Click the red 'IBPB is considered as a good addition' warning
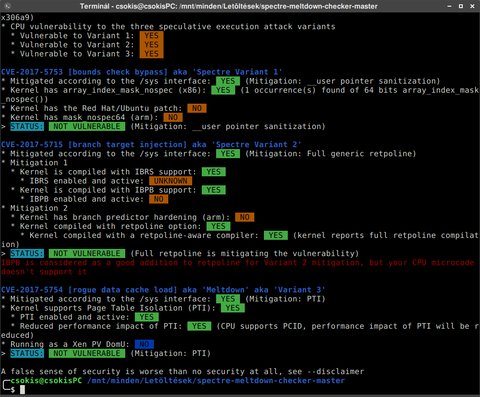This screenshot has height=397, width=480. (x=237, y=267)
